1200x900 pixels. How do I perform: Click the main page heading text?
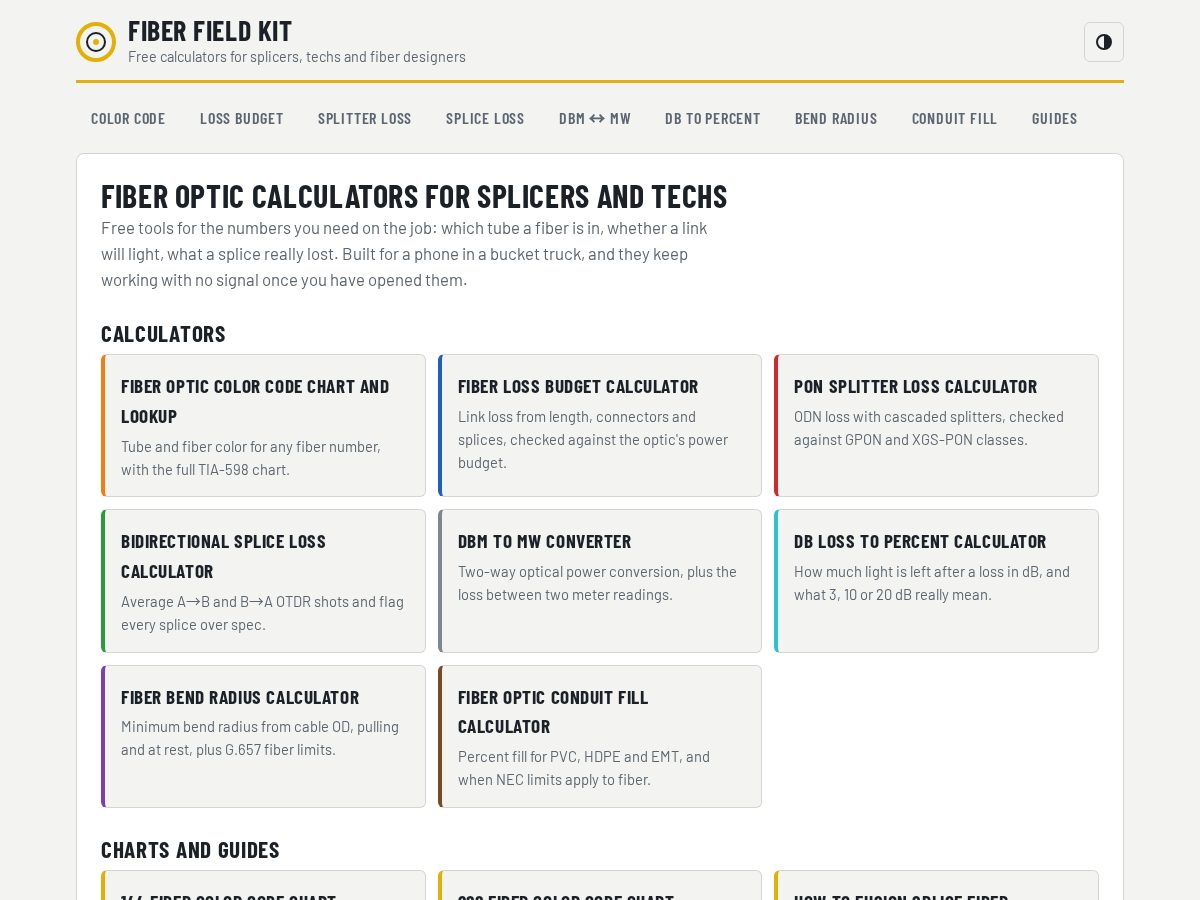coord(414,196)
